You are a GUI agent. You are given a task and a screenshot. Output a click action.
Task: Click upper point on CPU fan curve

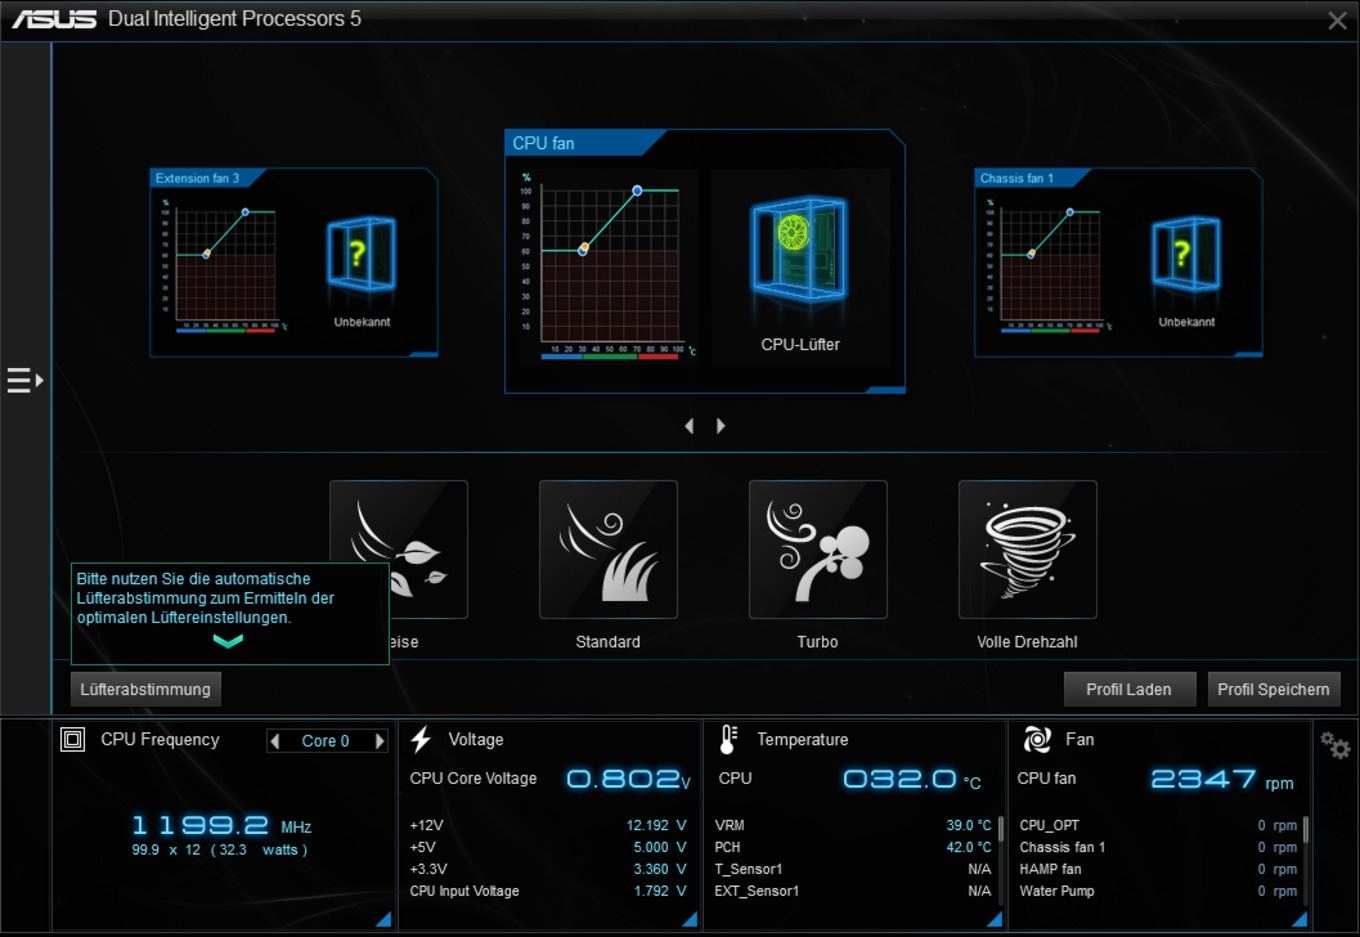[637, 190]
